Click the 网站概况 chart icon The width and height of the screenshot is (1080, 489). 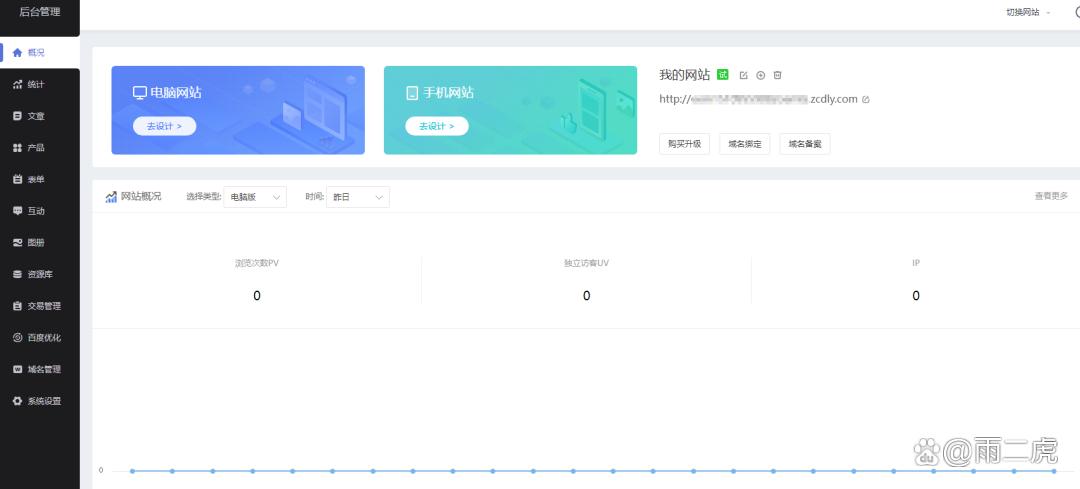[x=111, y=197]
